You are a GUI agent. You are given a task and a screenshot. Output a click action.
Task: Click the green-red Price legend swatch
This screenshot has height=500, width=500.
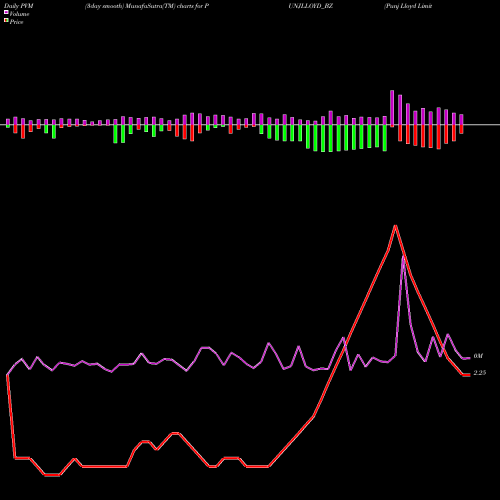tap(6, 21)
